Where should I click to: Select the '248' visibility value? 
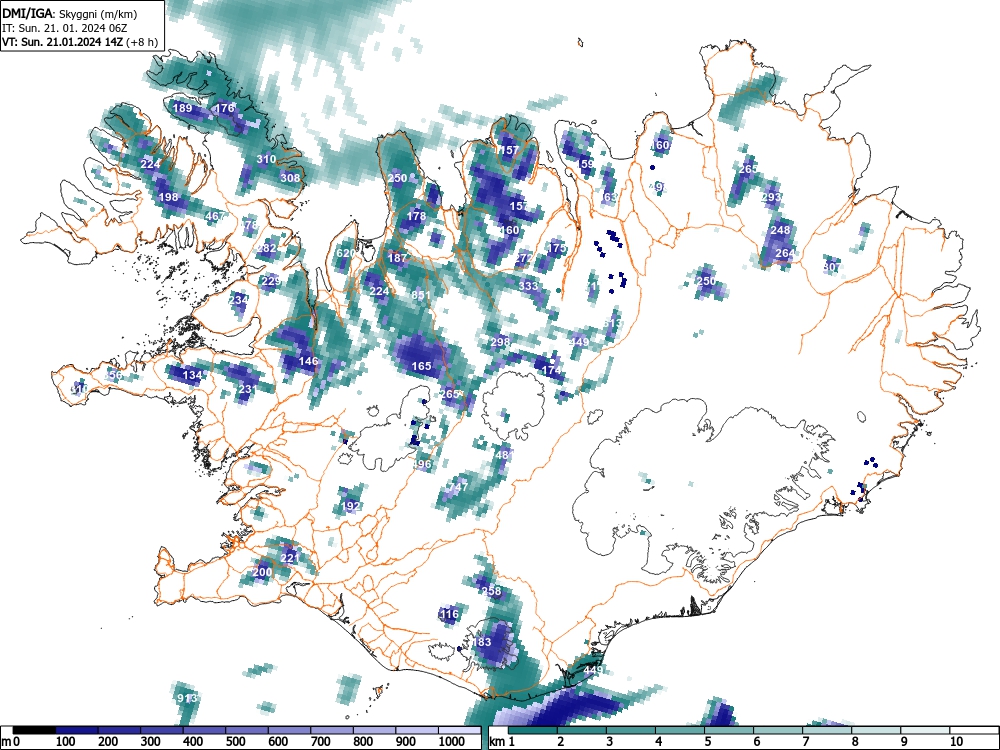(781, 230)
